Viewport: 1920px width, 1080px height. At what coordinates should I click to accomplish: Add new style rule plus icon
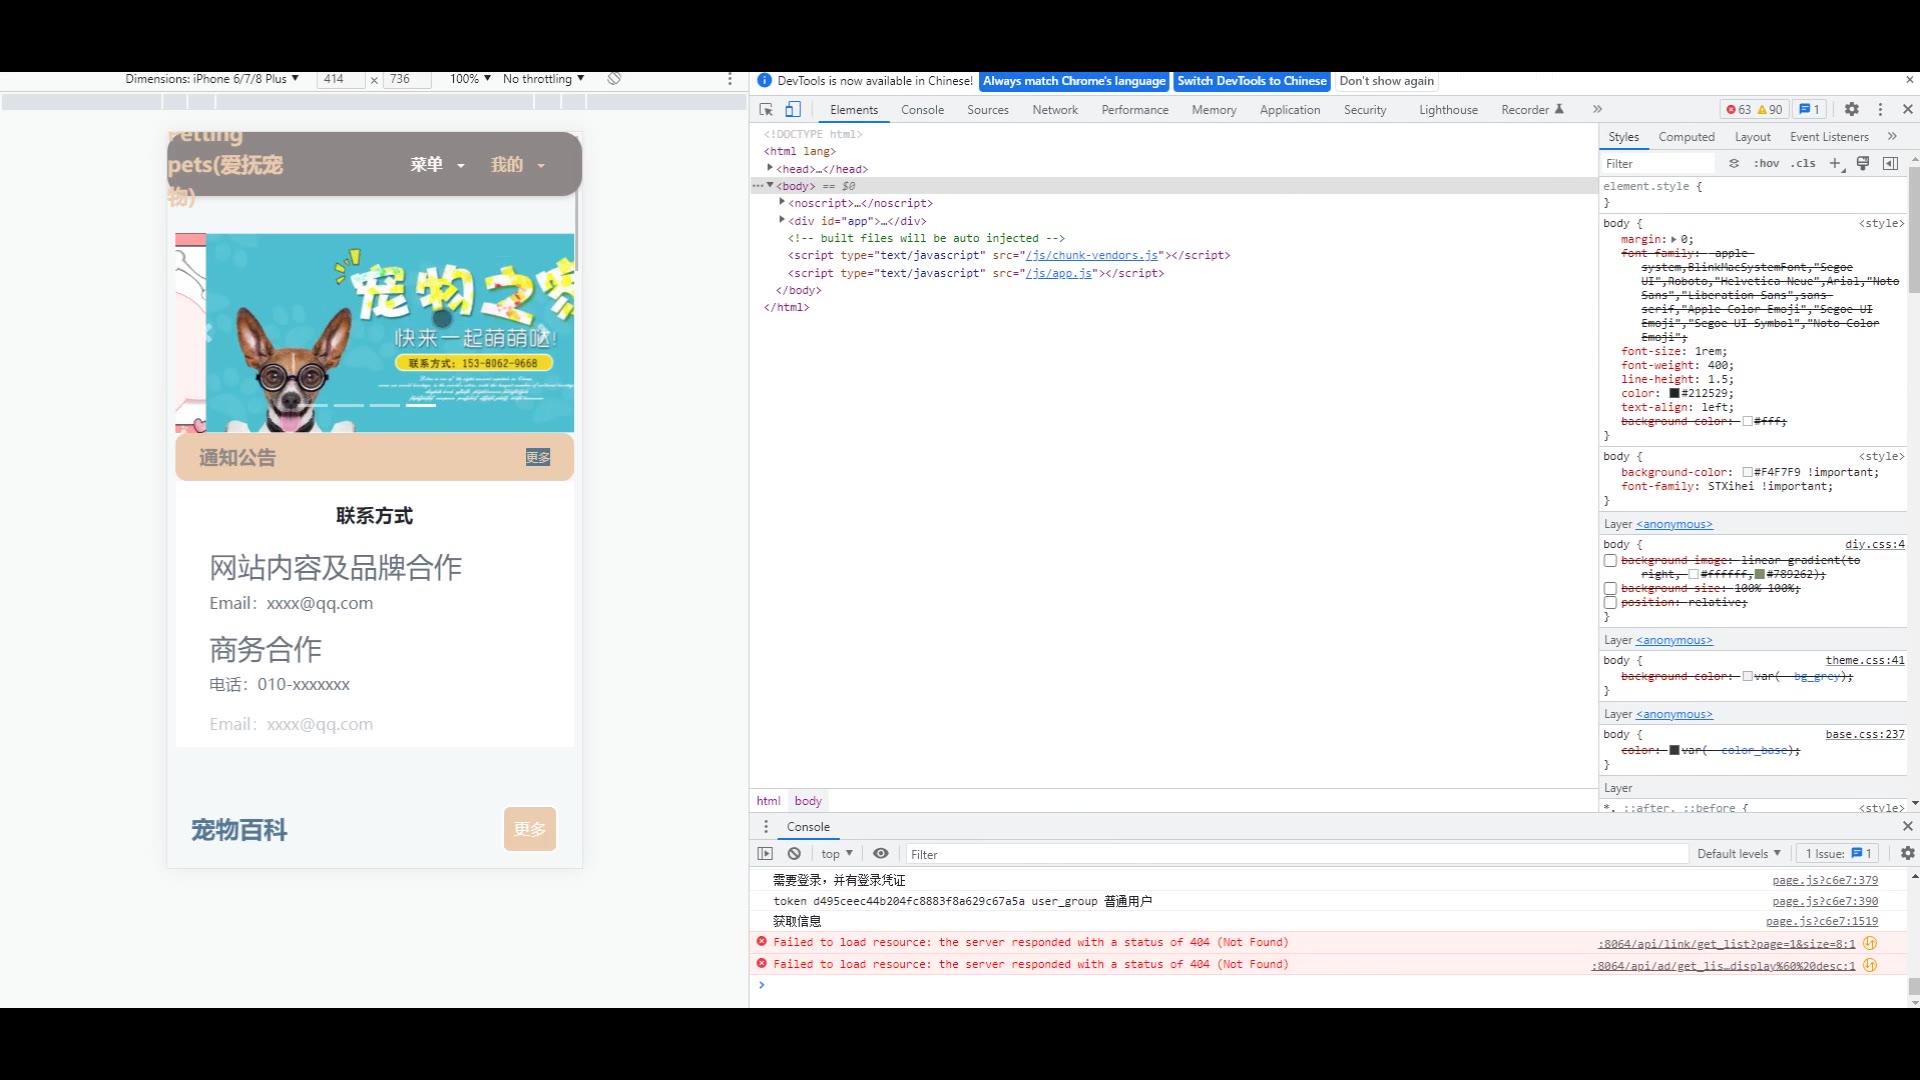(1835, 163)
